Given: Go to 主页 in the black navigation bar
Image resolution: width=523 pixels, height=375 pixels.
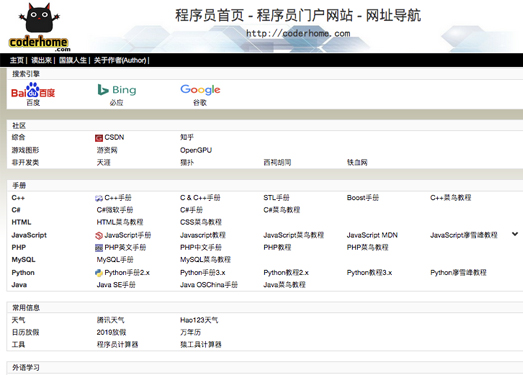Looking at the screenshot, I should point(17,60).
